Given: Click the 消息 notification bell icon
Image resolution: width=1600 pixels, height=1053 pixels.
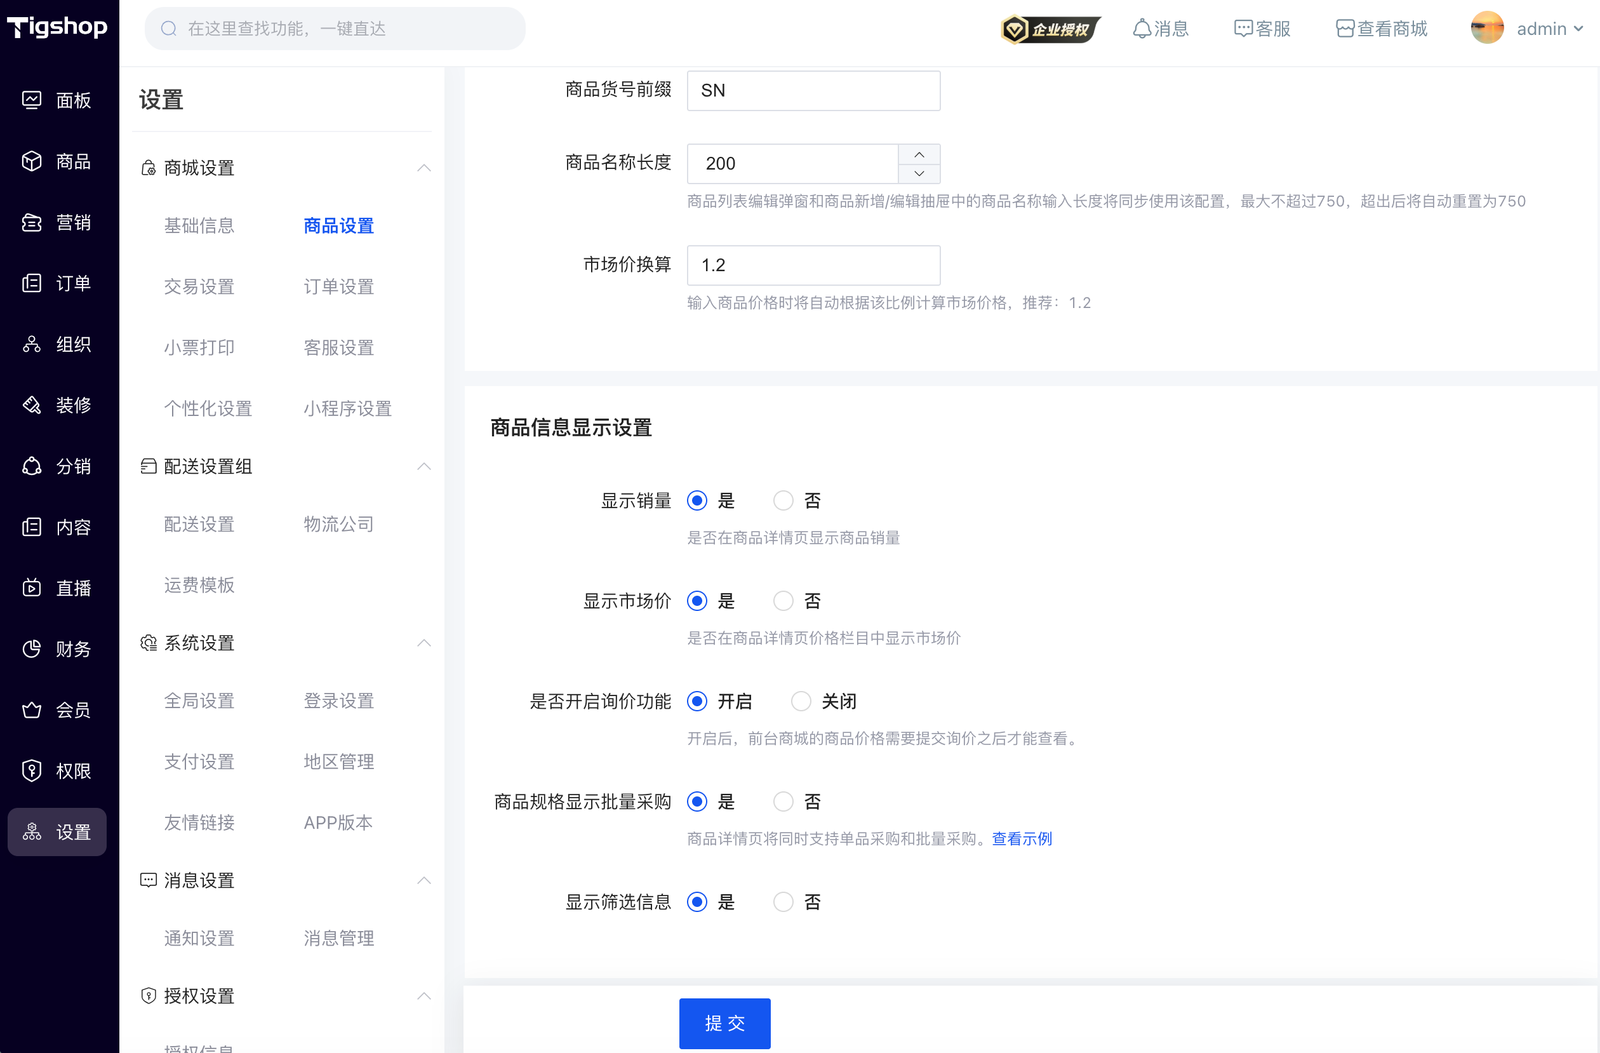Looking at the screenshot, I should (x=1142, y=29).
